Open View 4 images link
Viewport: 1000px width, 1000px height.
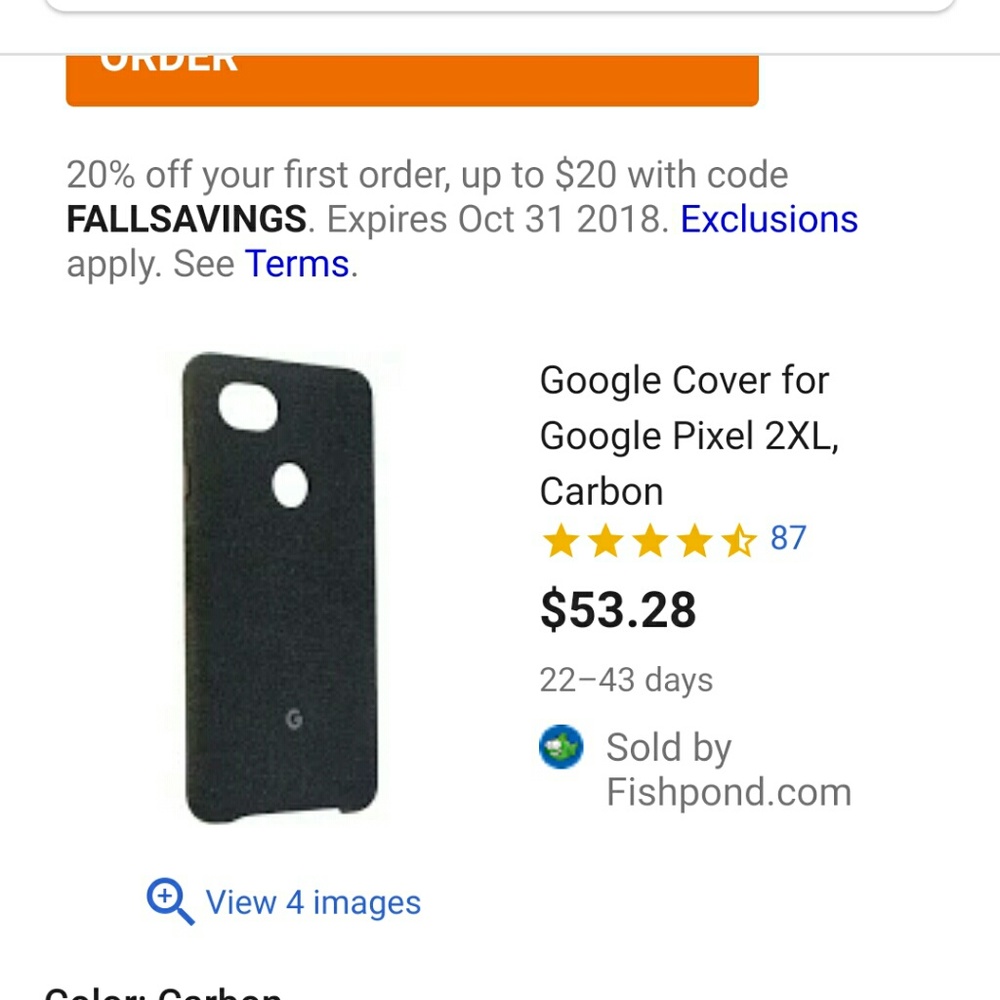[x=313, y=902]
